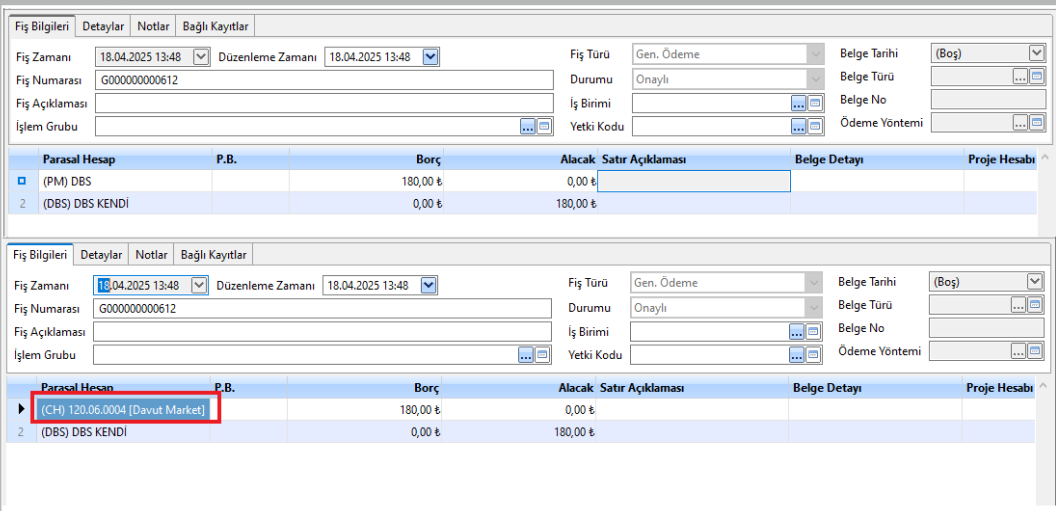Open Yetki Kodu lookup ellipsis in lower panel
The width and height of the screenshot is (1056, 511).
797,355
